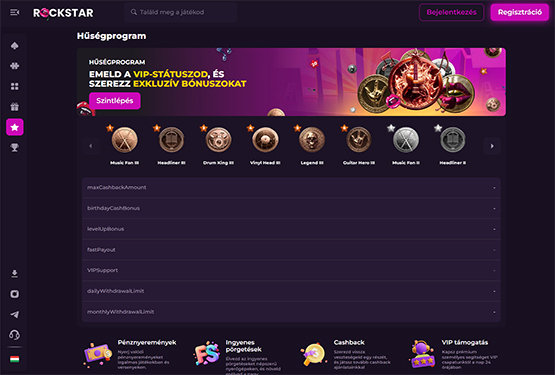Click the Pénznyeremények money icon
Image resolution: width=555 pixels, height=375 pixels.
coord(98,354)
